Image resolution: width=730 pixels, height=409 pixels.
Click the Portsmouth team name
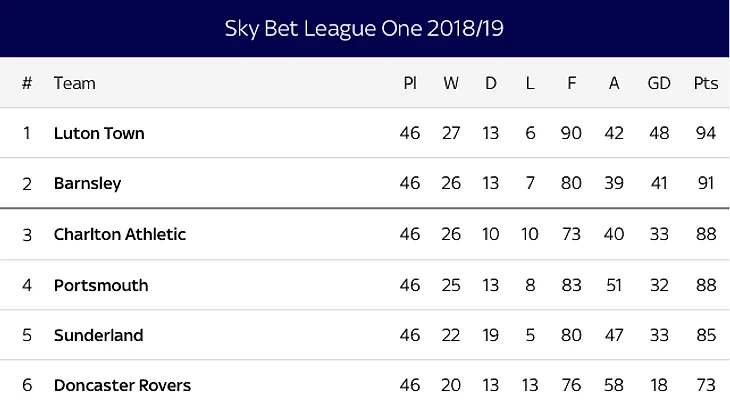(101, 285)
